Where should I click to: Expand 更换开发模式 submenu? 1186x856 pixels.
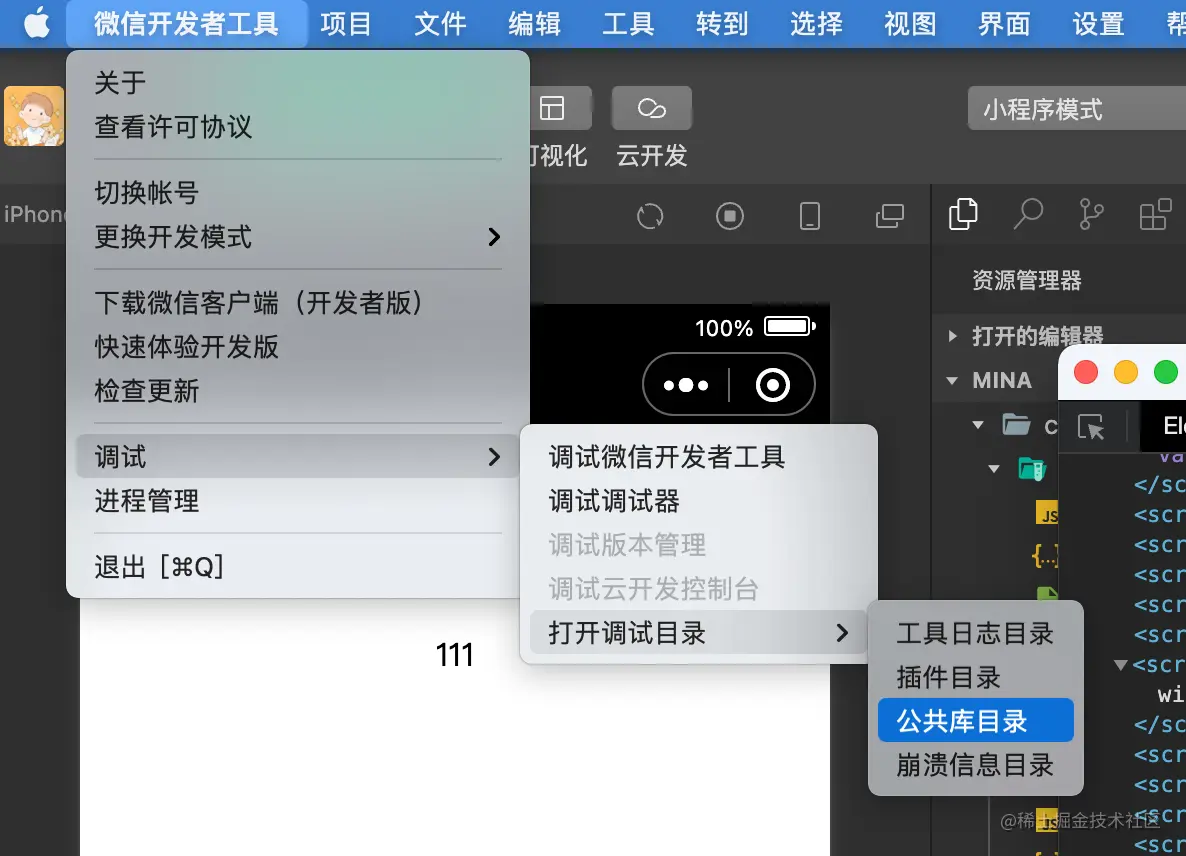pos(298,237)
